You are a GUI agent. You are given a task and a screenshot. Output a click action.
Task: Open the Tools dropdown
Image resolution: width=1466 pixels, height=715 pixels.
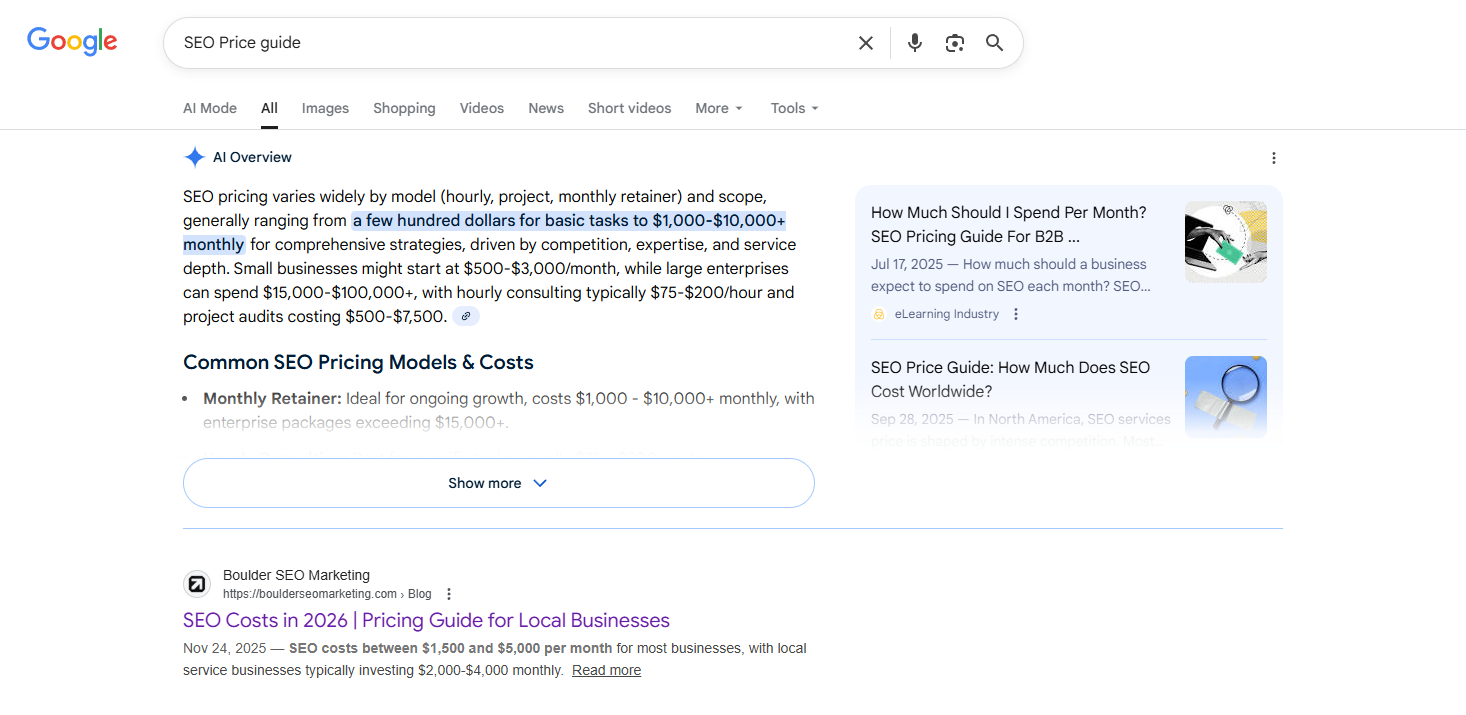tap(793, 107)
